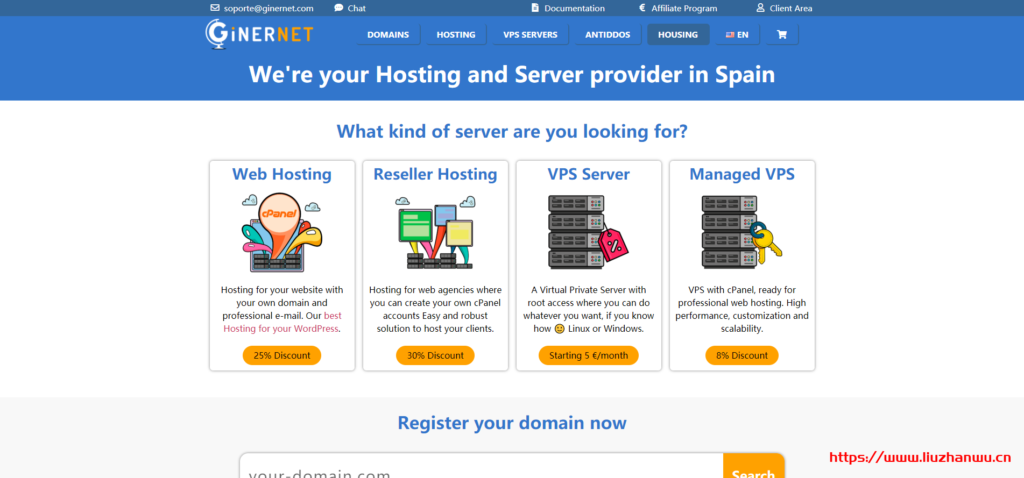This screenshot has height=478, width=1024.
Task: Click the Web Hosting cPanel illustration
Action: (281, 232)
